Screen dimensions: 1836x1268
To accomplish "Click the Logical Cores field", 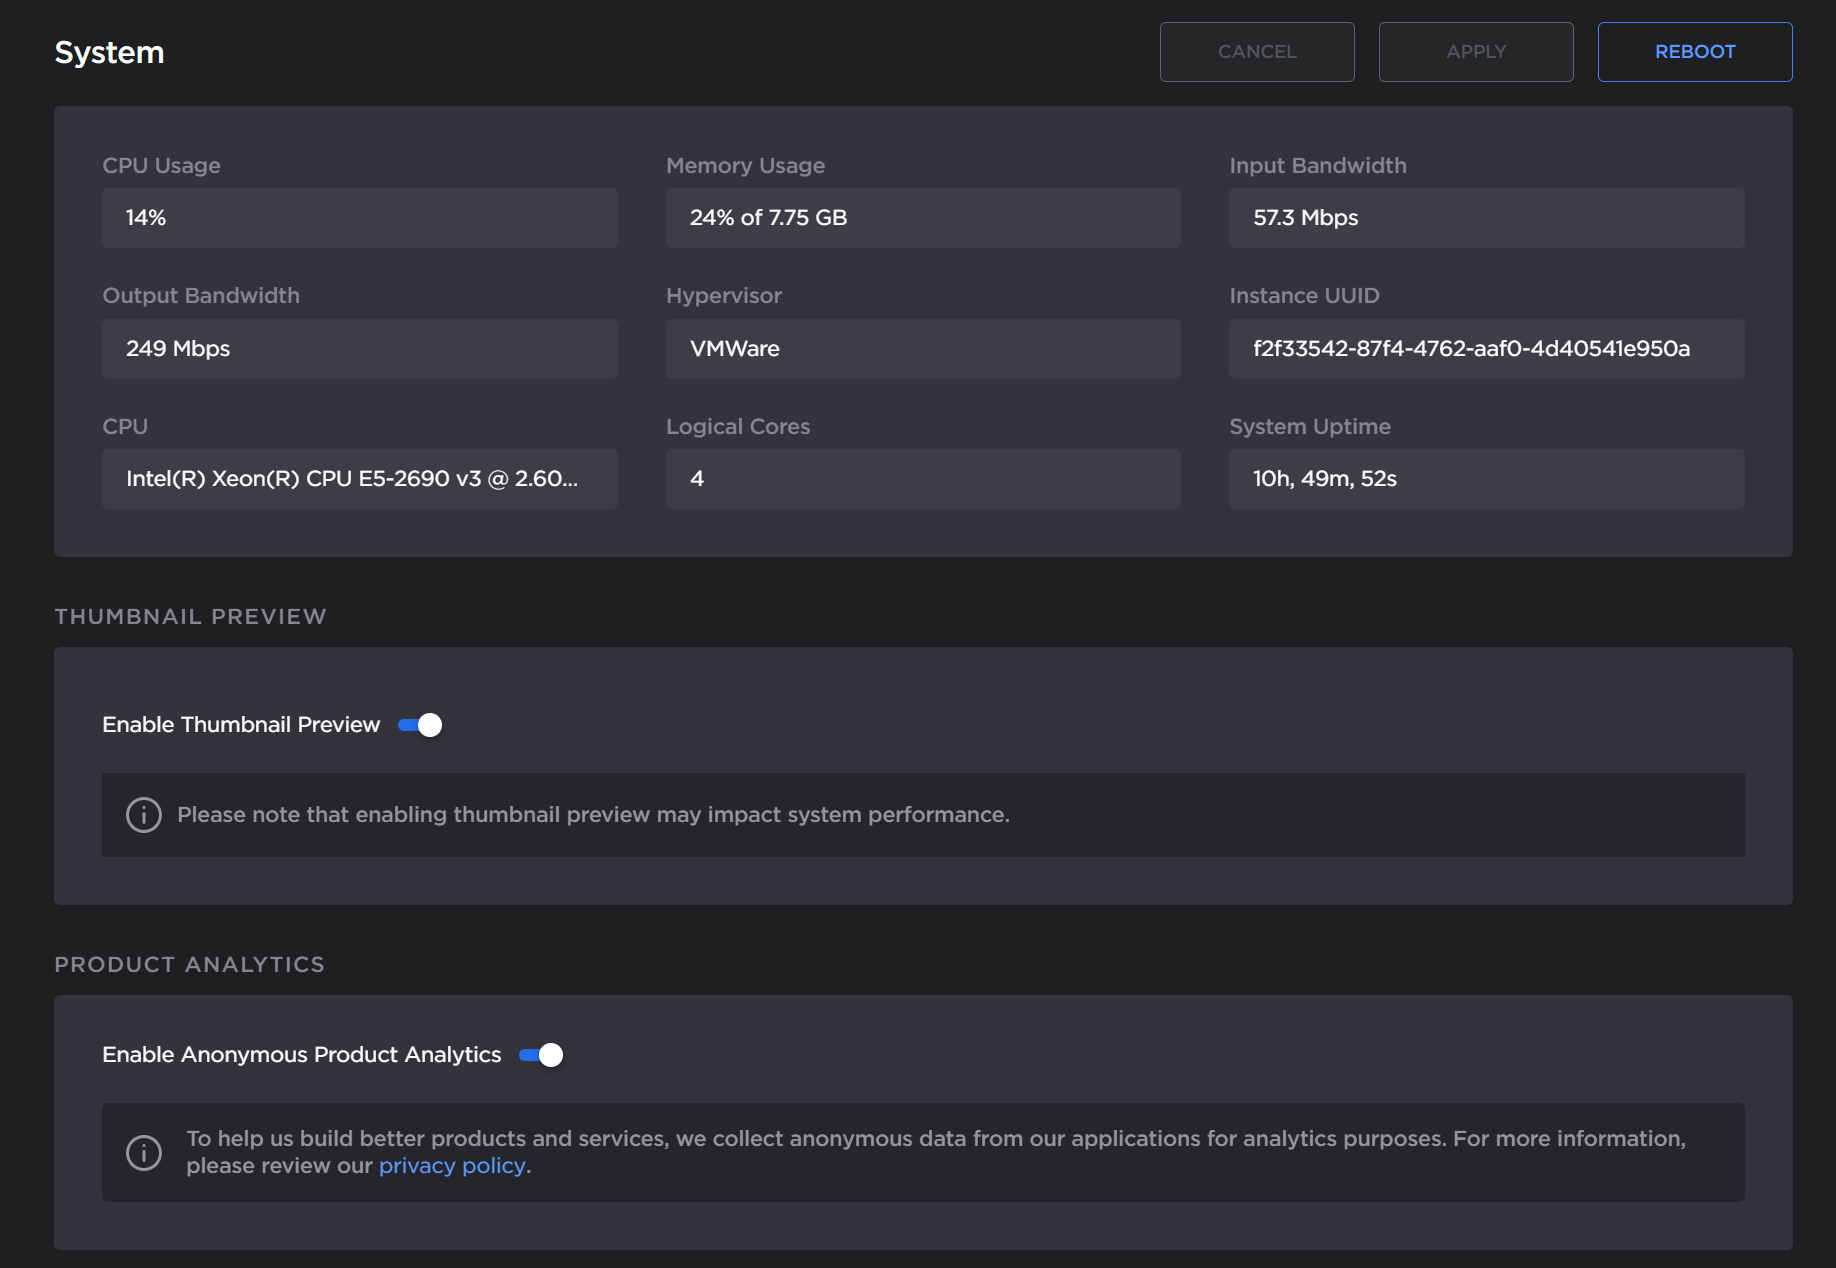I will click(x=922, y=479).
